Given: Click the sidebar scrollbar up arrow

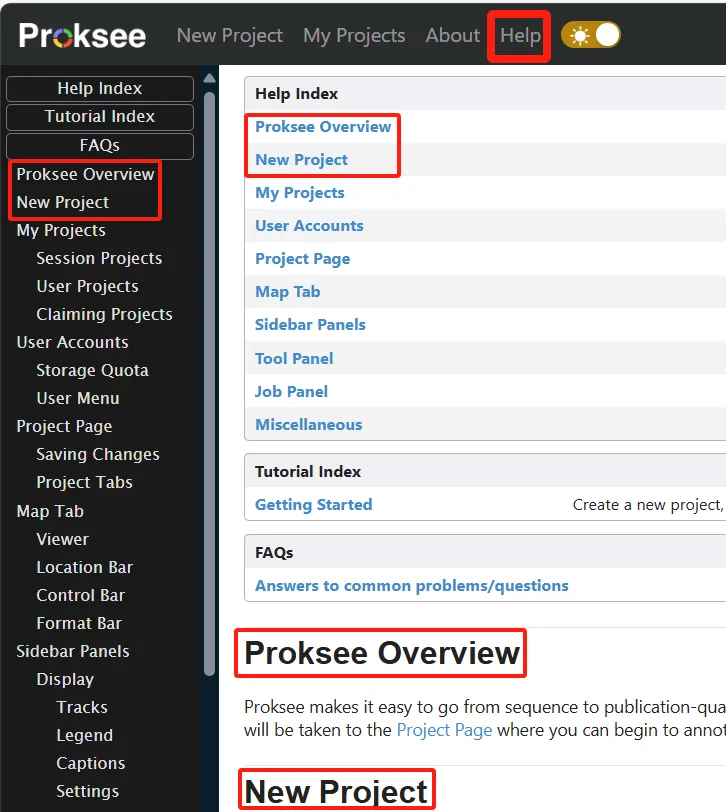Looking at the screenshot, I should click(x=209, y=79).
